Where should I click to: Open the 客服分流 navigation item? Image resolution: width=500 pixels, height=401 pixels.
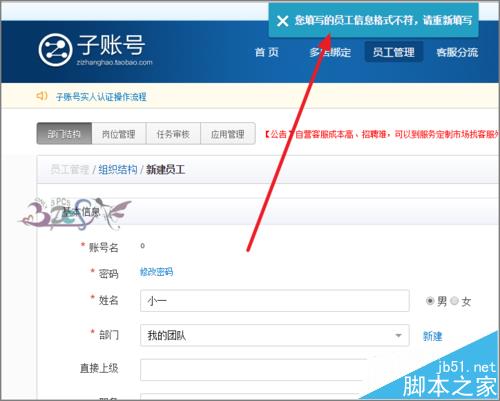pyautogui.click(x=457, y=52)
